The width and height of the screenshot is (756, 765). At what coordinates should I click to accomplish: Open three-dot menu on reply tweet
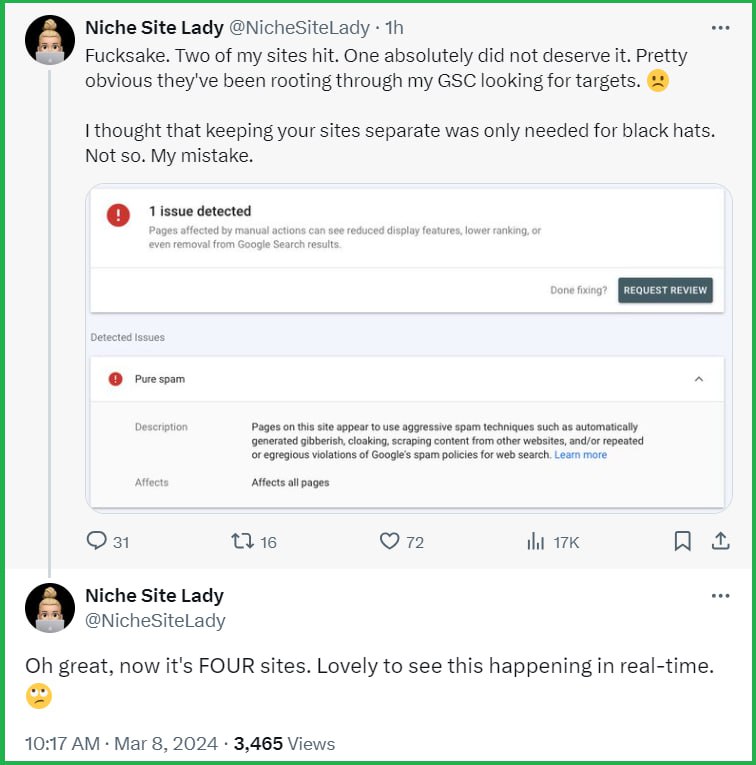click(x=720, y=596)
